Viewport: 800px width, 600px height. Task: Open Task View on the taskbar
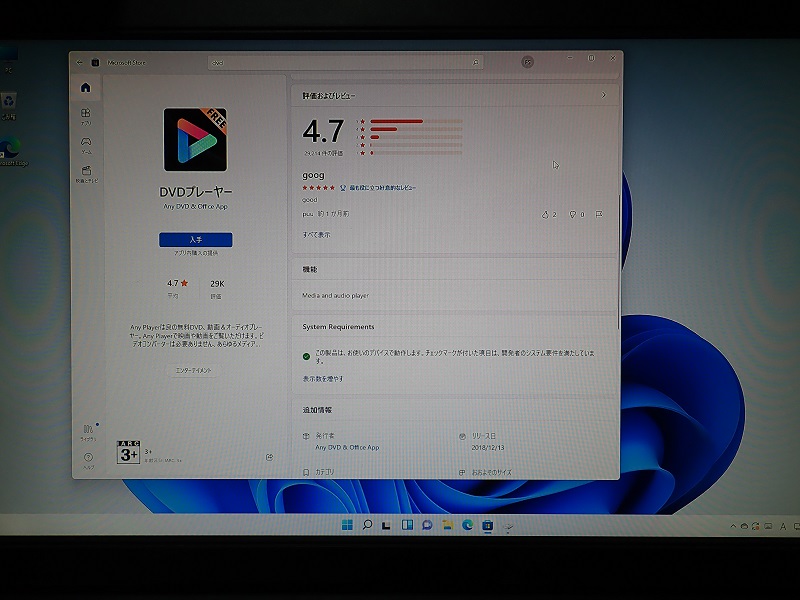pos(386,526)
